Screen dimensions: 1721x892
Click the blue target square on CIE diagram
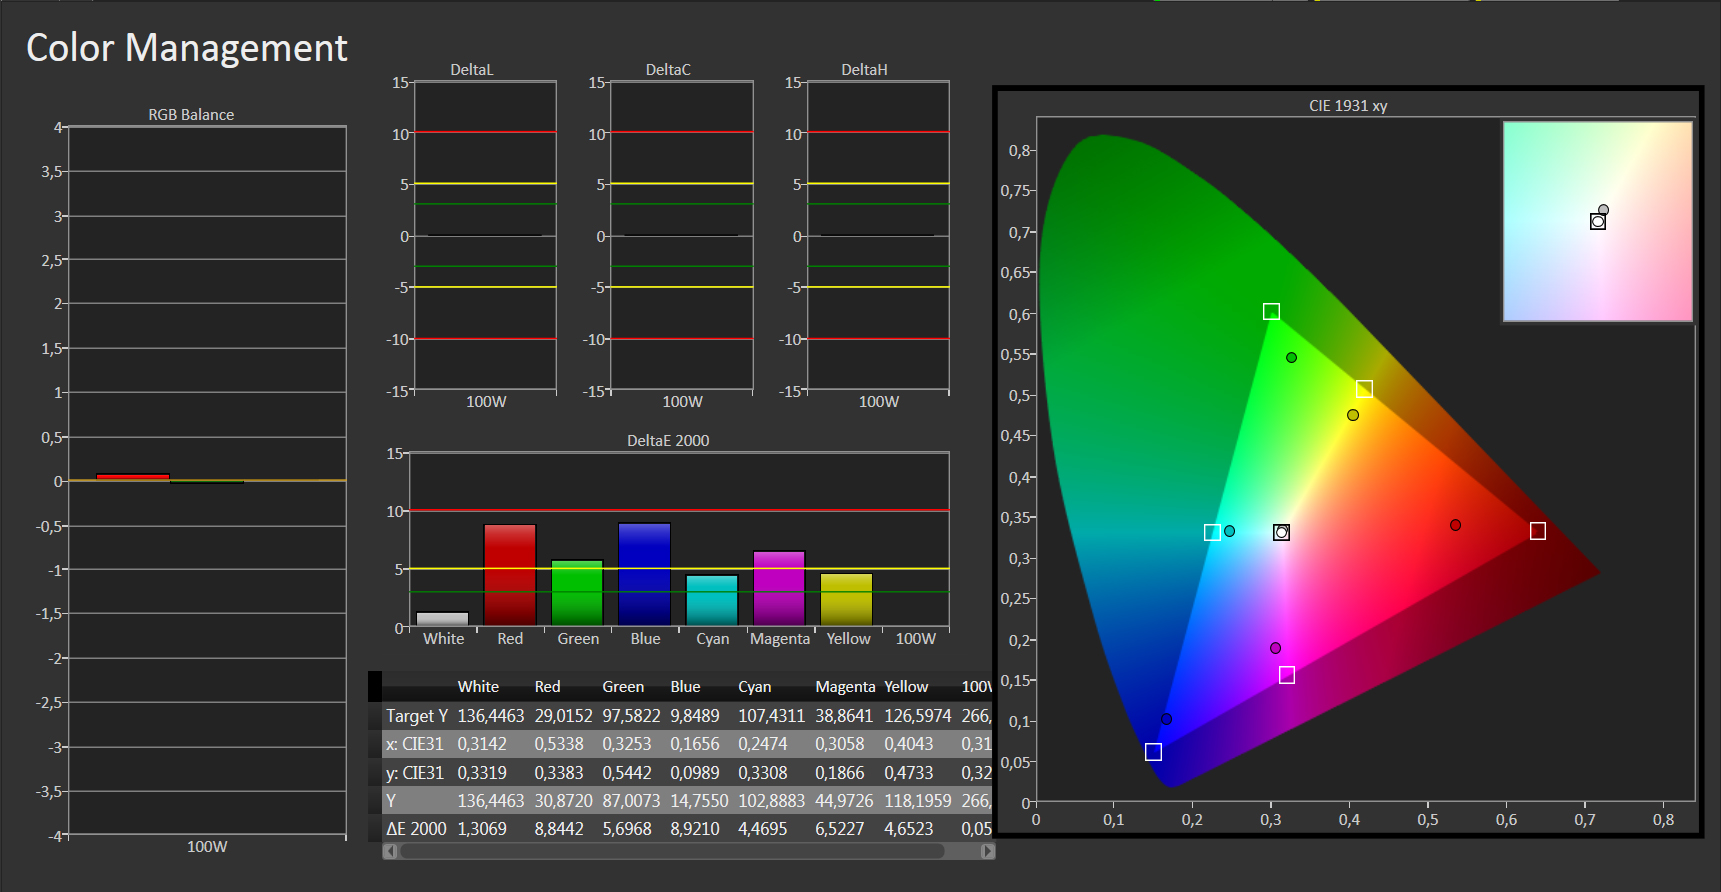(1153, 752)
